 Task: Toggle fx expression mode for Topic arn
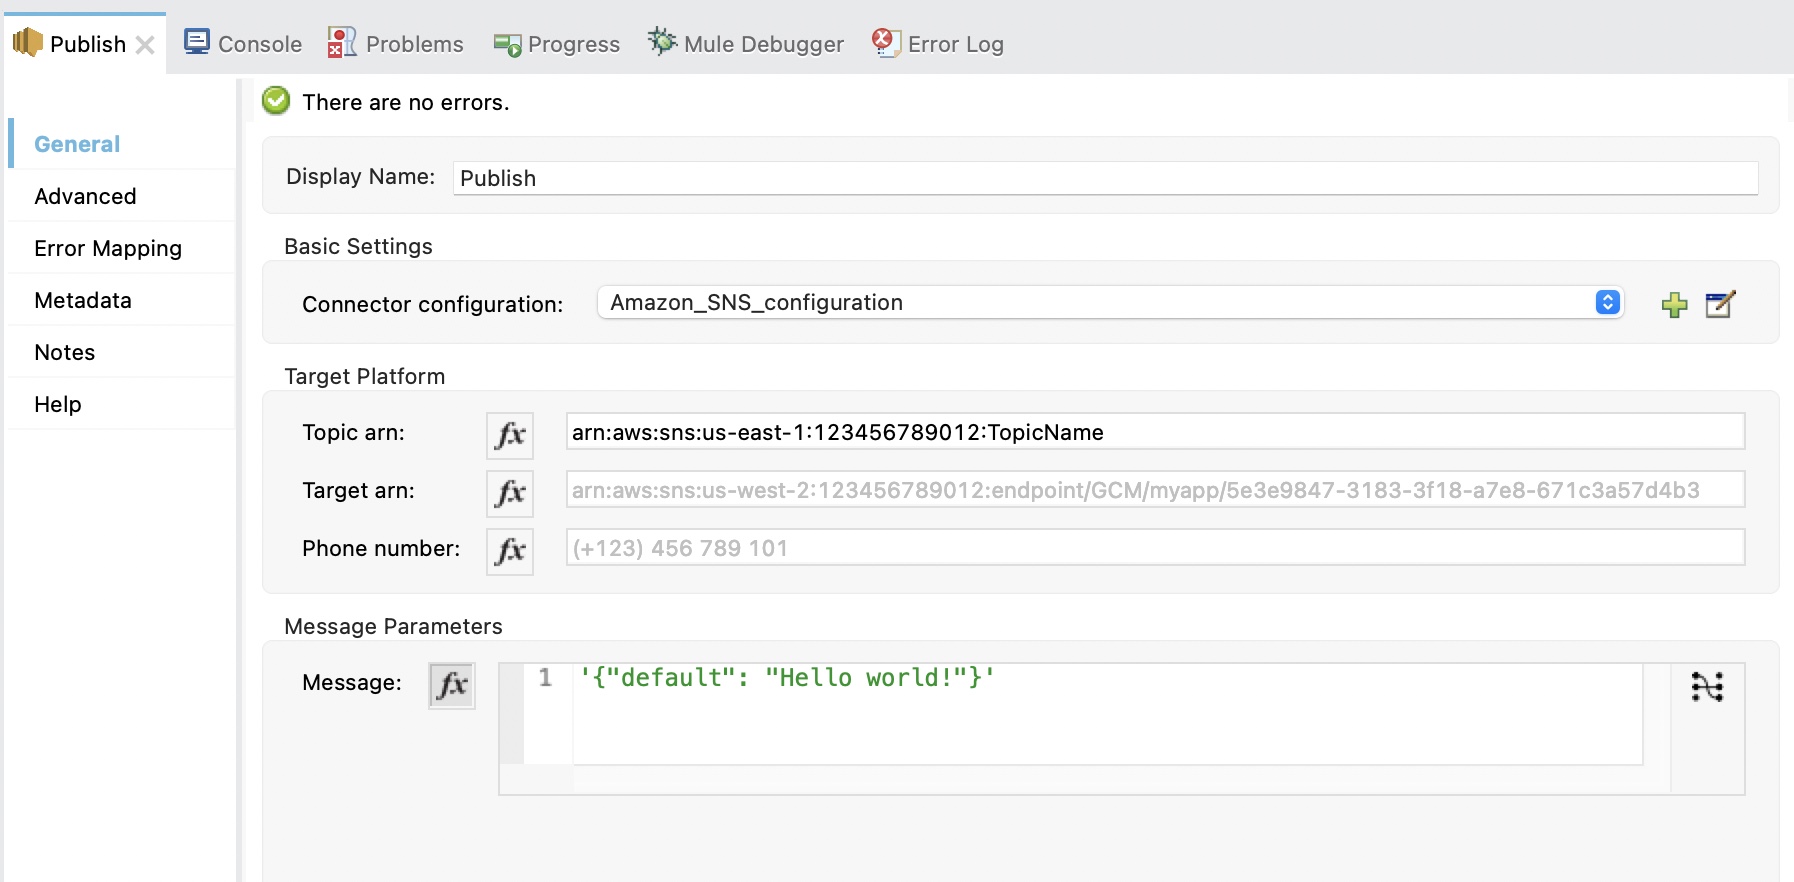pos(510,435)
